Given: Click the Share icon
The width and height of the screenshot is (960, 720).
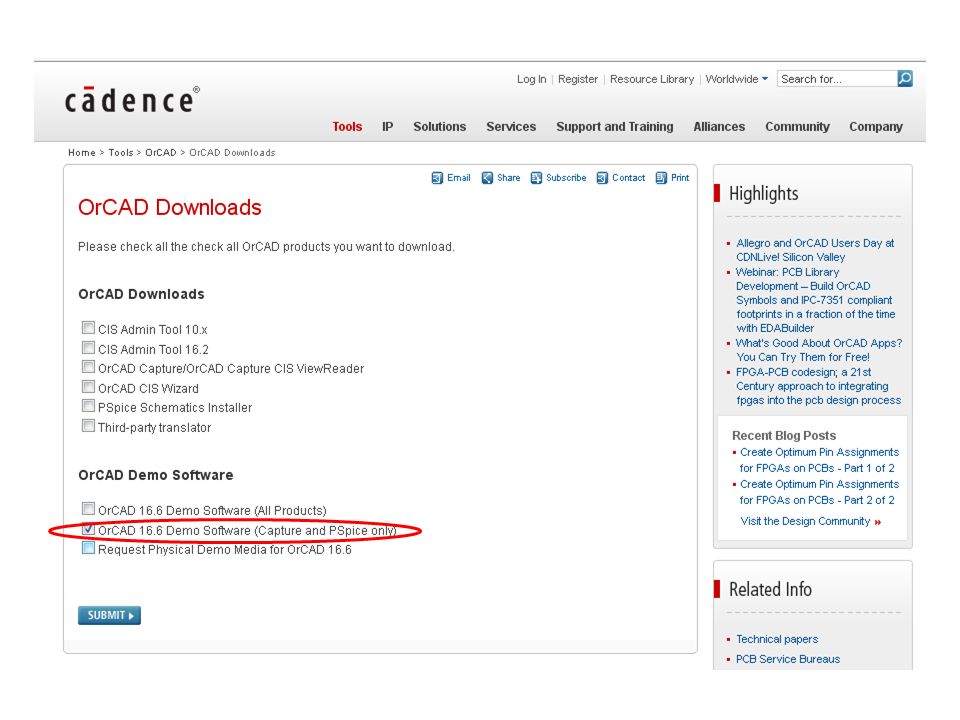Looking at the screenshot, I should pyautogui.click(x=487, y=178).
